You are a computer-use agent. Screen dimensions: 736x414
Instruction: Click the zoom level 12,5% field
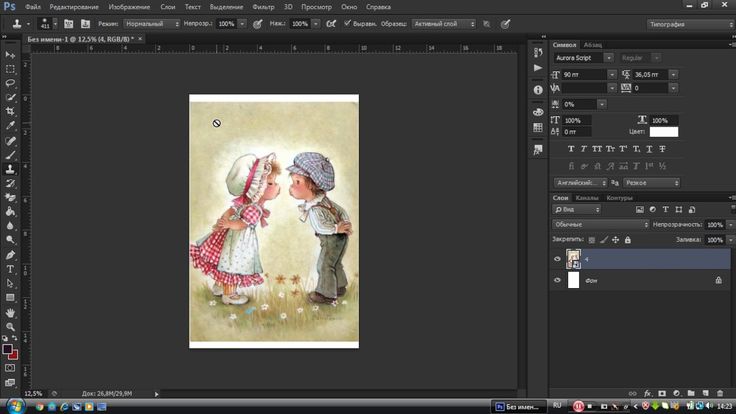point(33,393)
